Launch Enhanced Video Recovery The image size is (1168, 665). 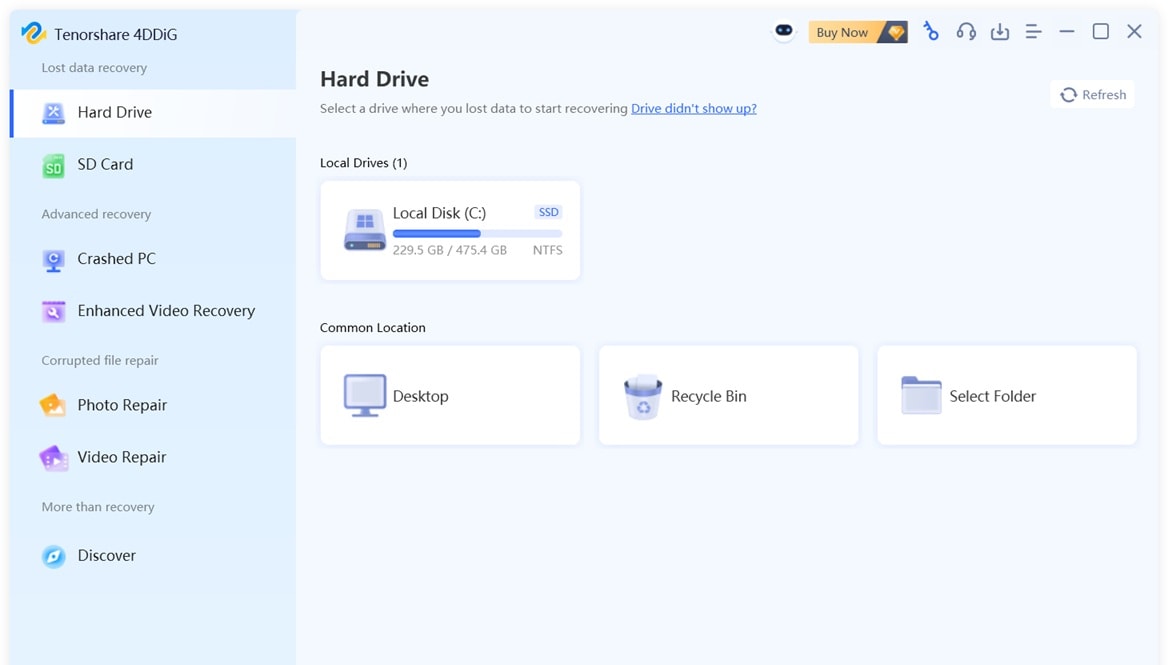165,310
